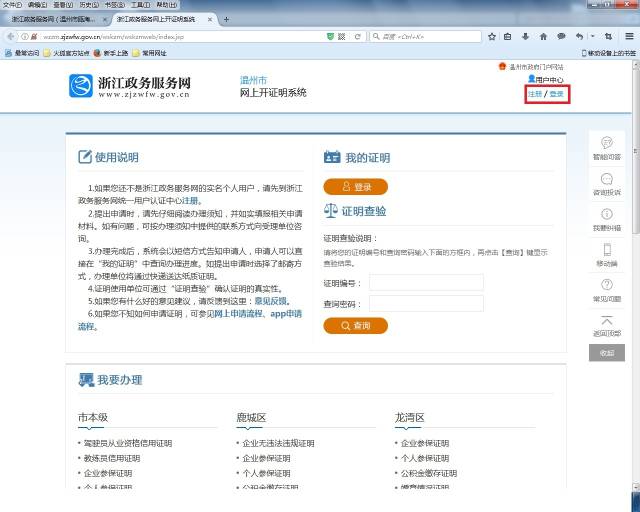Click the green shield icon in address bar
The width and height of the screenshot is (640, 512).
coord(330,37)
